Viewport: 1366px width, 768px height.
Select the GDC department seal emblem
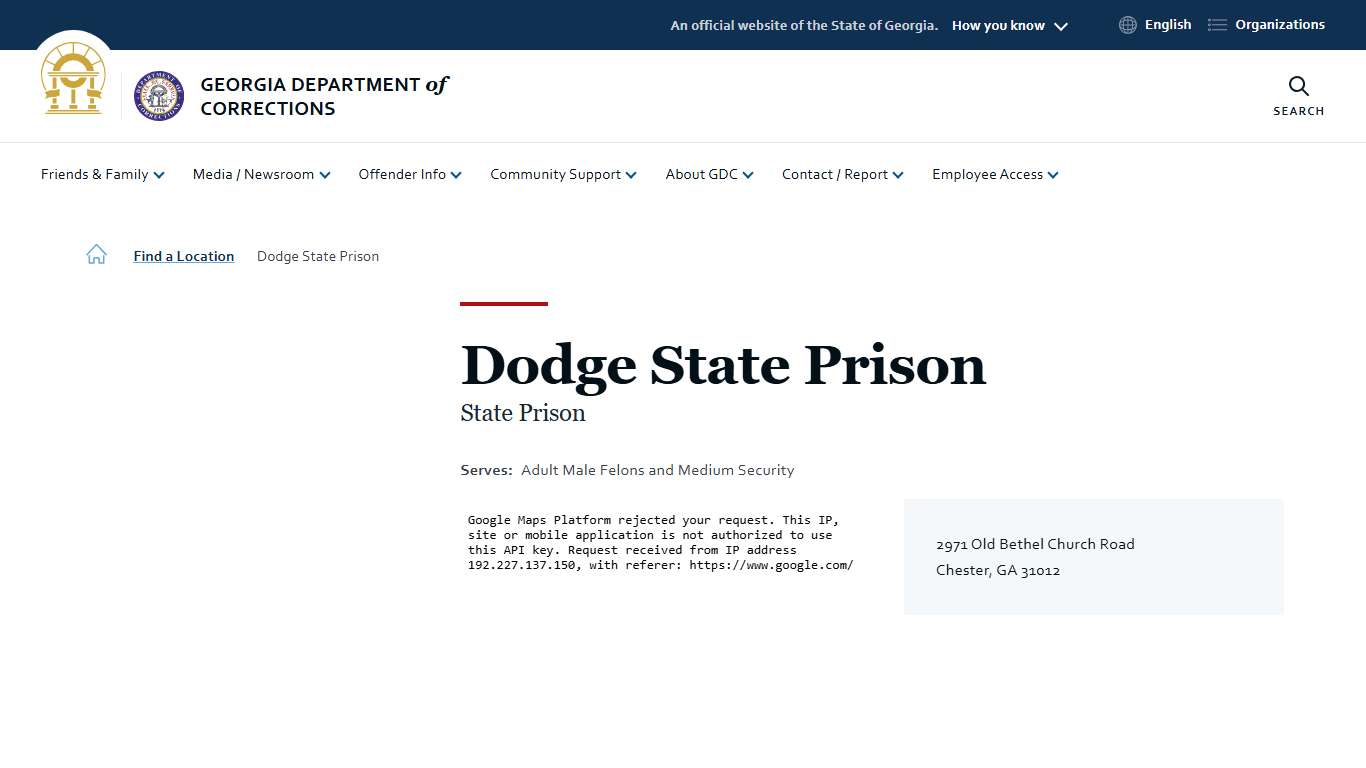click(x=158, y=96)
